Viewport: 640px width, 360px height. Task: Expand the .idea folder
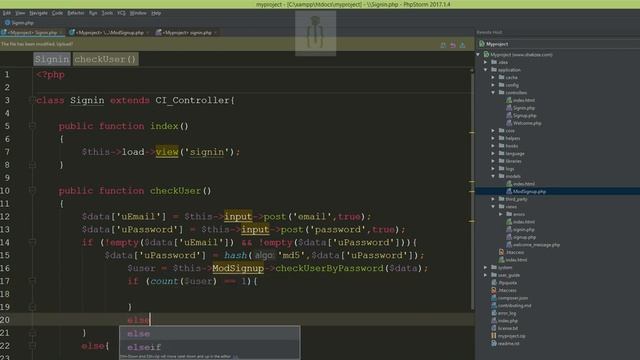pos(486,62)
